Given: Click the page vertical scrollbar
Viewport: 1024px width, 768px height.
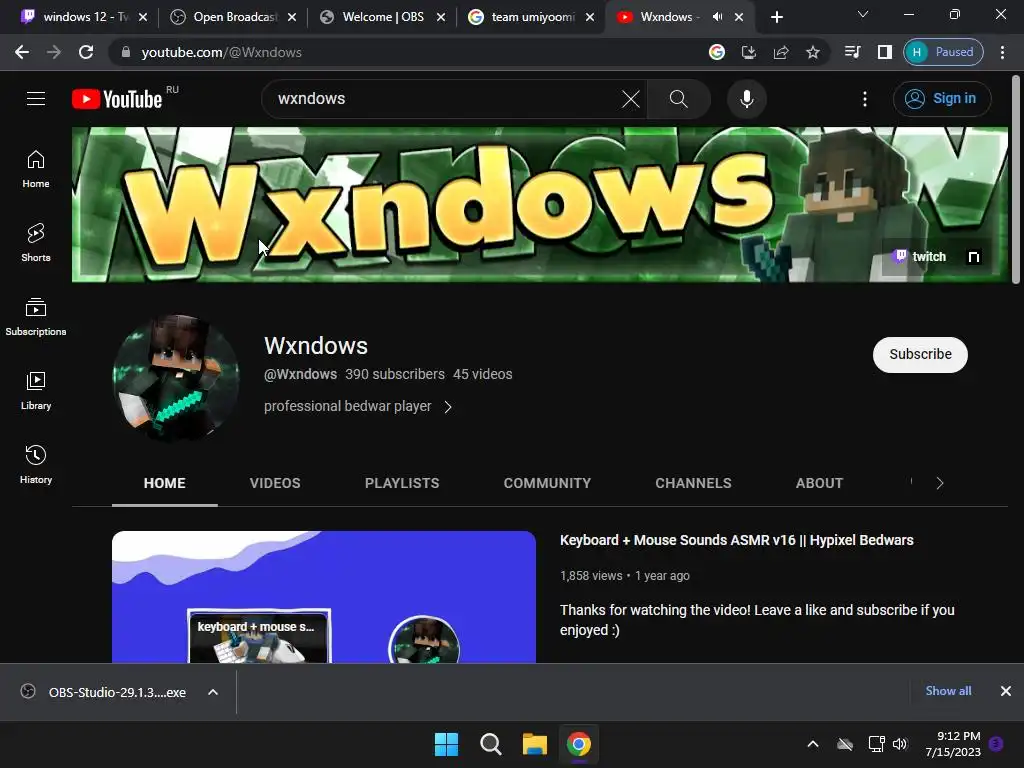Looking at the screenshot, I should 1016,180.
